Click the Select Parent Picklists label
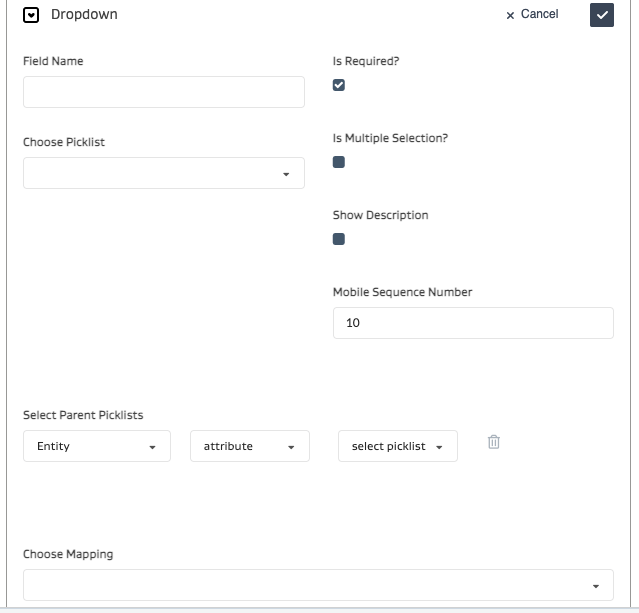Screen dimensions: 639x613 pos(90,415)
